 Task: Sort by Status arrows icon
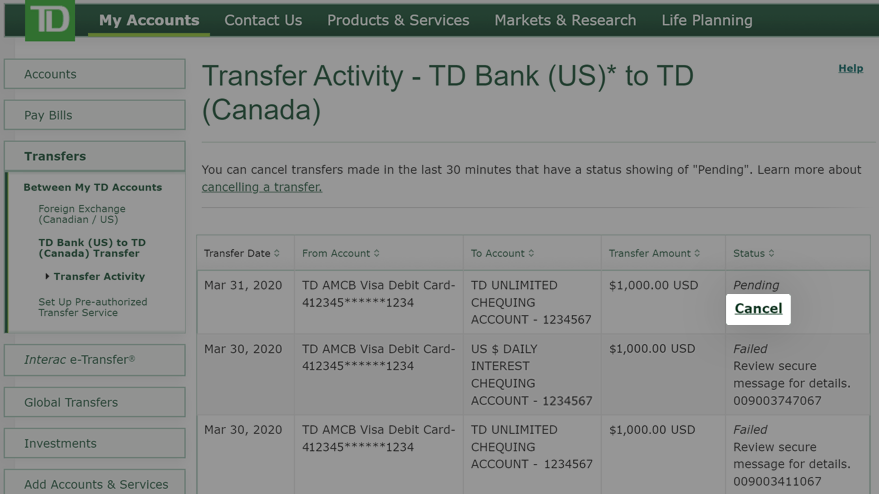[x=771, y=253]
